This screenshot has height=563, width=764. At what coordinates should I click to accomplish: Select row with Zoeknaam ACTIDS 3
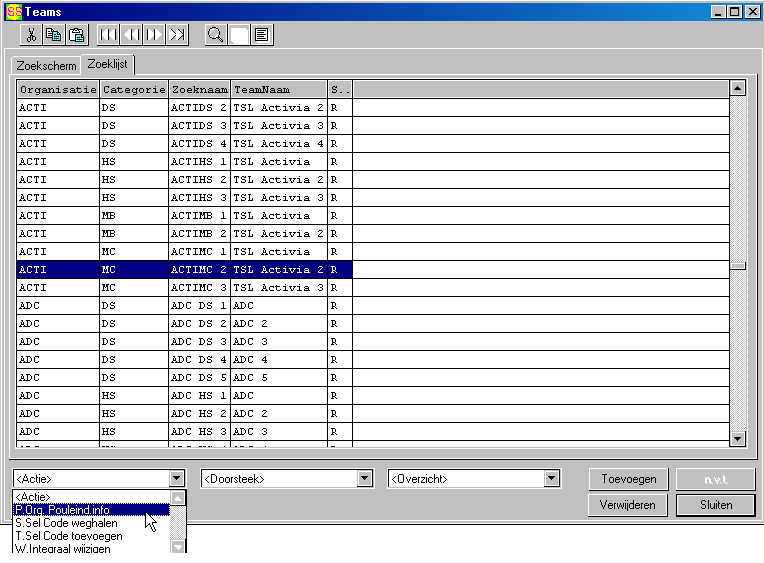pos(184,125)
